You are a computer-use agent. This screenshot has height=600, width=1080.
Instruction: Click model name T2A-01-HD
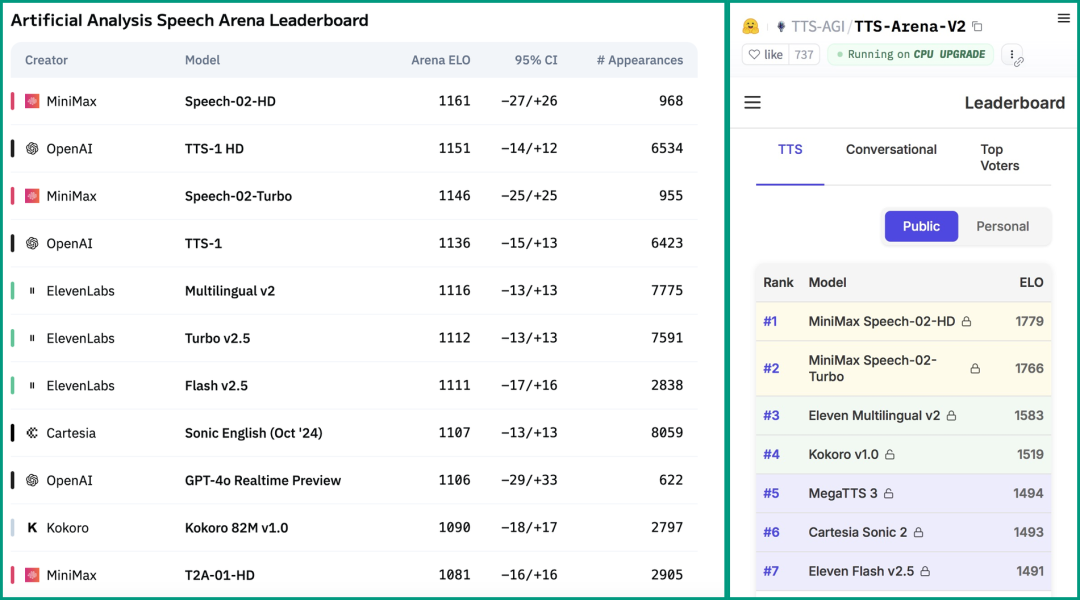[x=220, y=575]
